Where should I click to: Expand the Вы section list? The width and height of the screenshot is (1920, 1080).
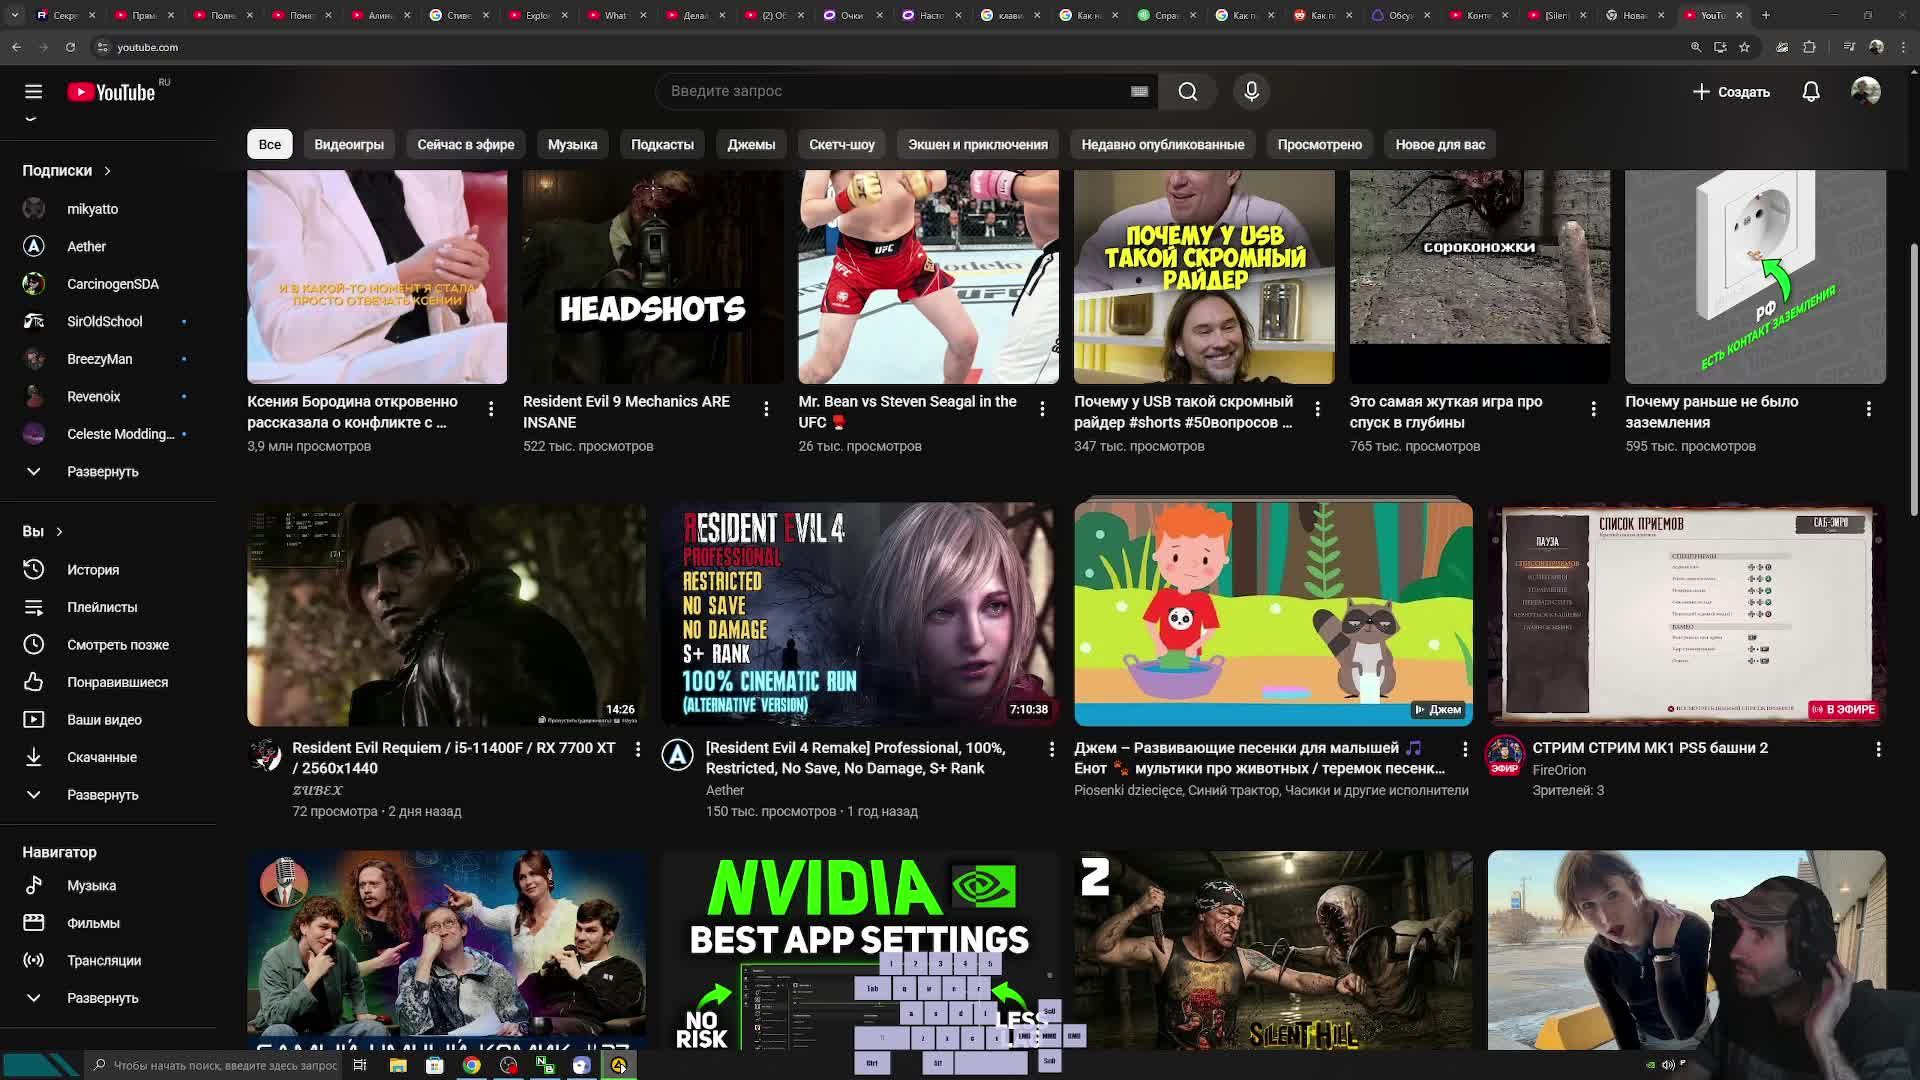coord(102,795)
